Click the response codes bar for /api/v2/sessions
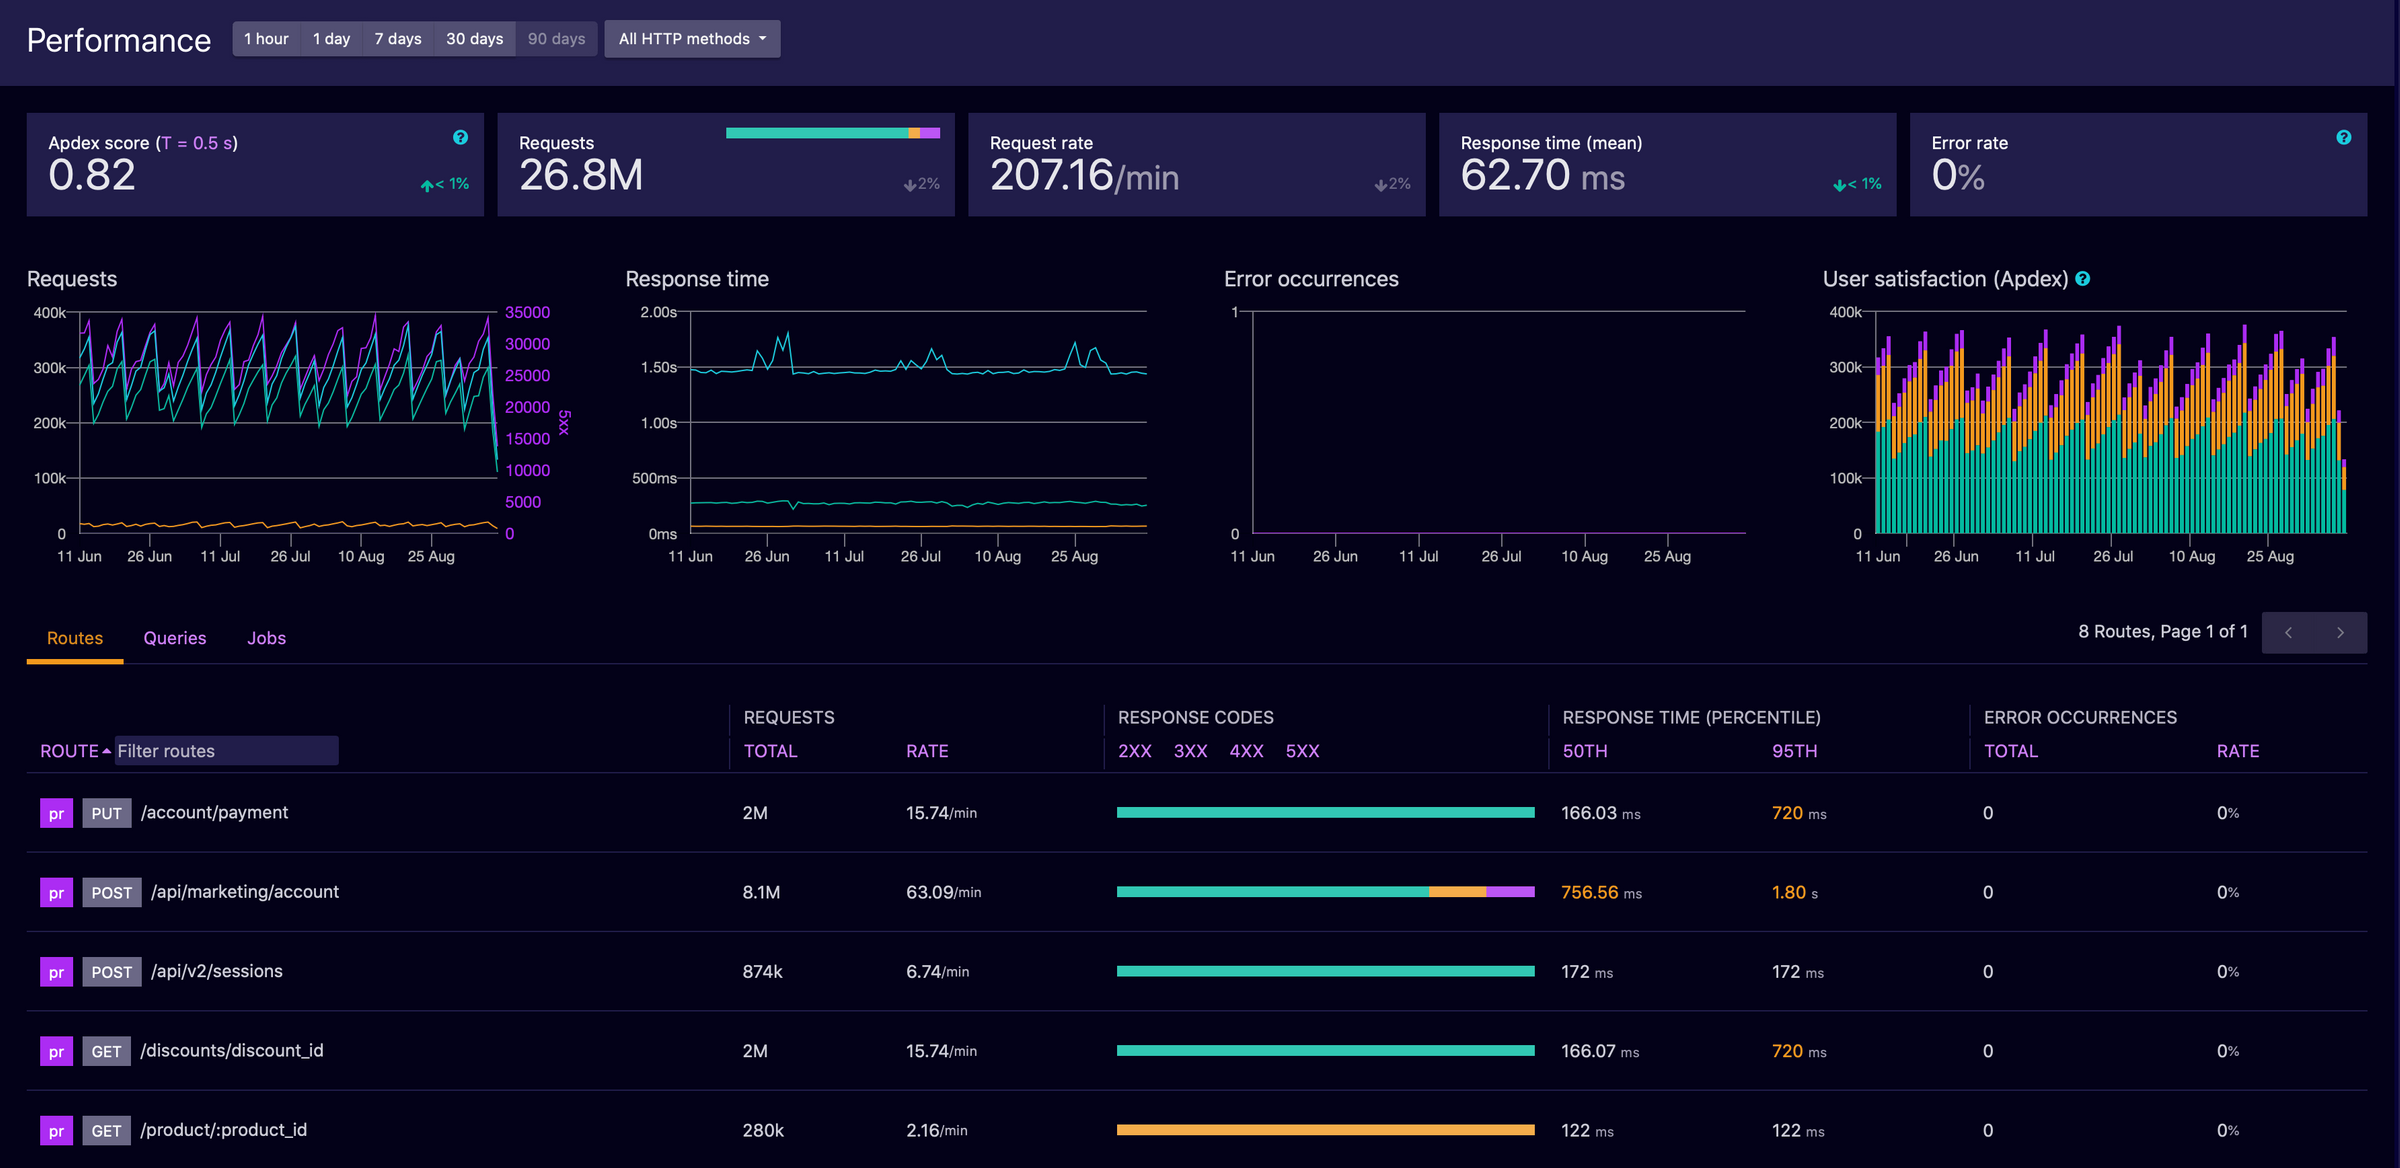This screenshot has height=1168, width=2400. point(1325,971)
